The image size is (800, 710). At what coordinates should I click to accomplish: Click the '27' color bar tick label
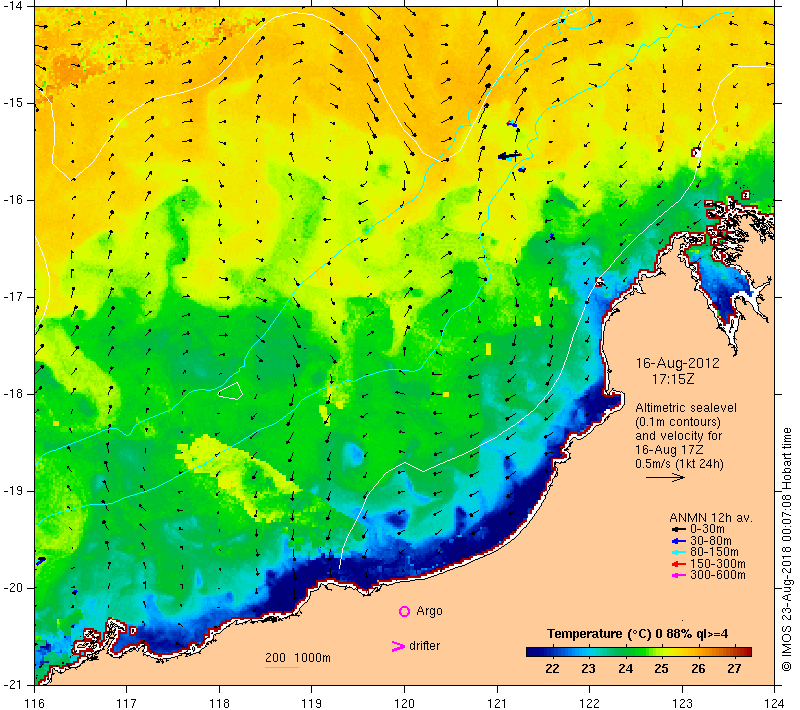coord(734,669)
